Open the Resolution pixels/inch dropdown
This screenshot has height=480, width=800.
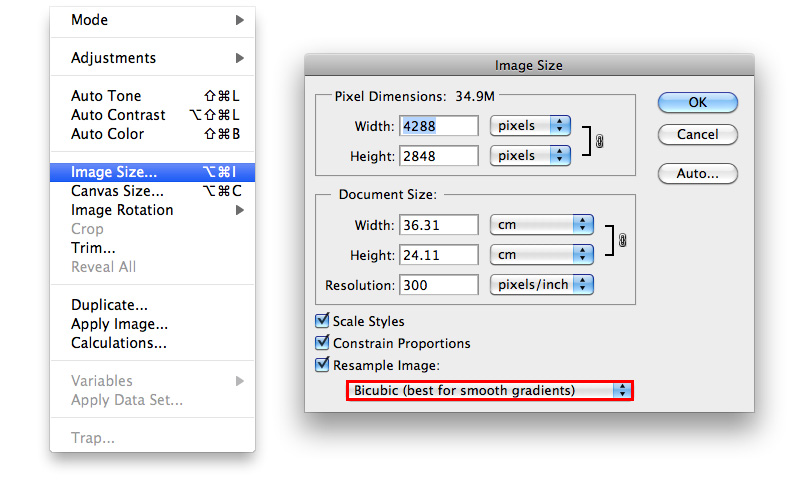pos(542,285)
